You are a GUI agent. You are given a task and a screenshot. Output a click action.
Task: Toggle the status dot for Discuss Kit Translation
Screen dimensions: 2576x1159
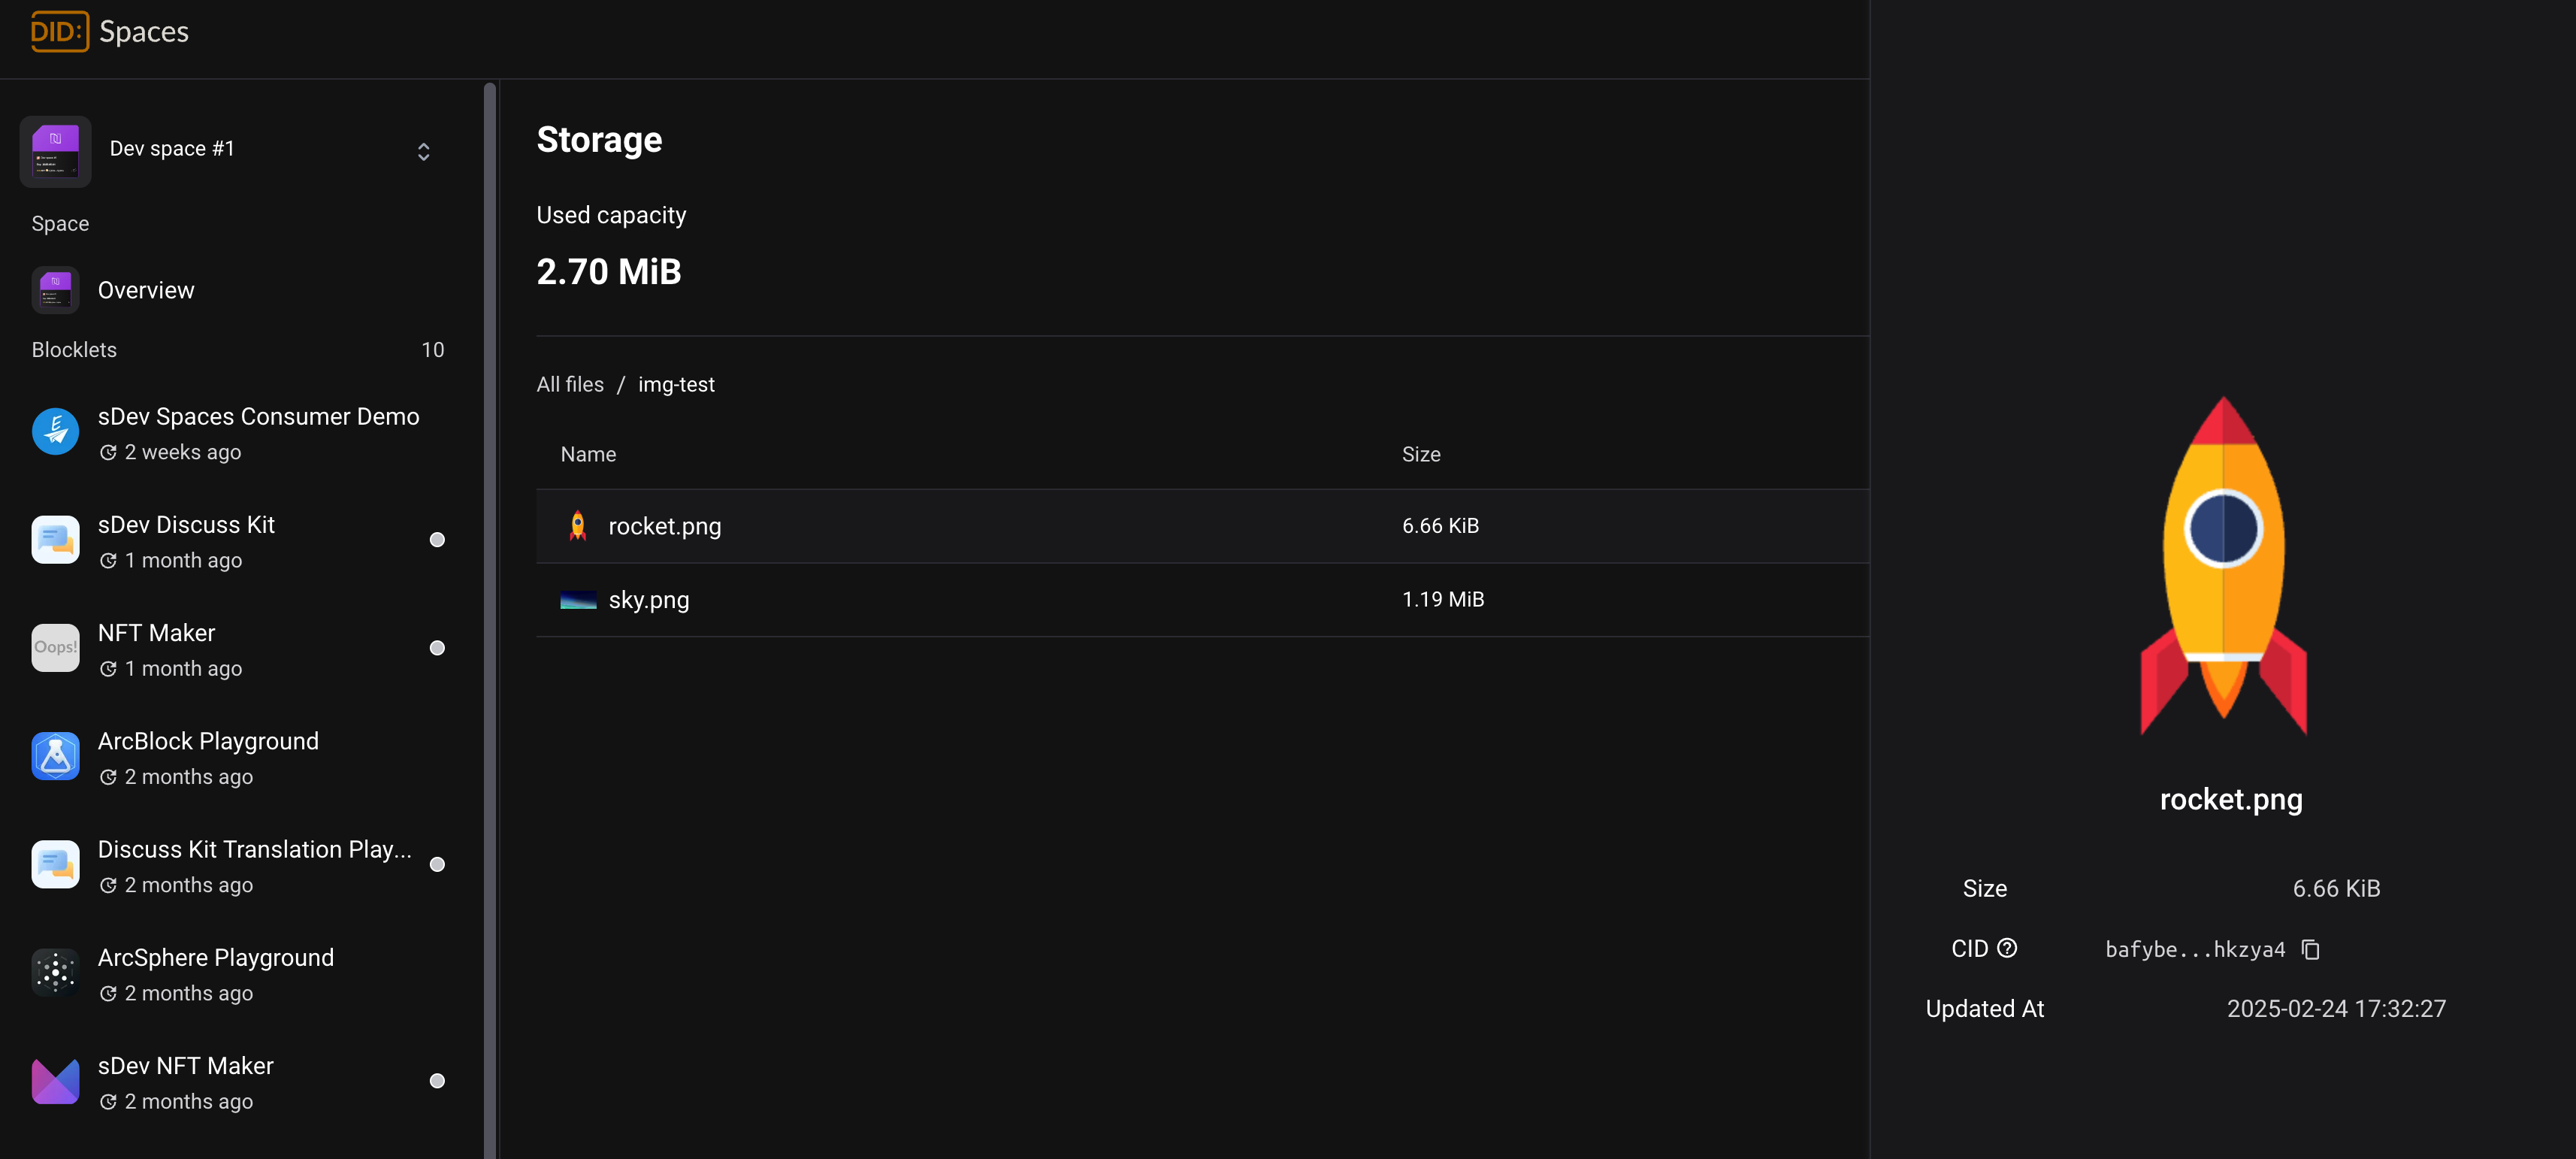(x=437, y=865)
